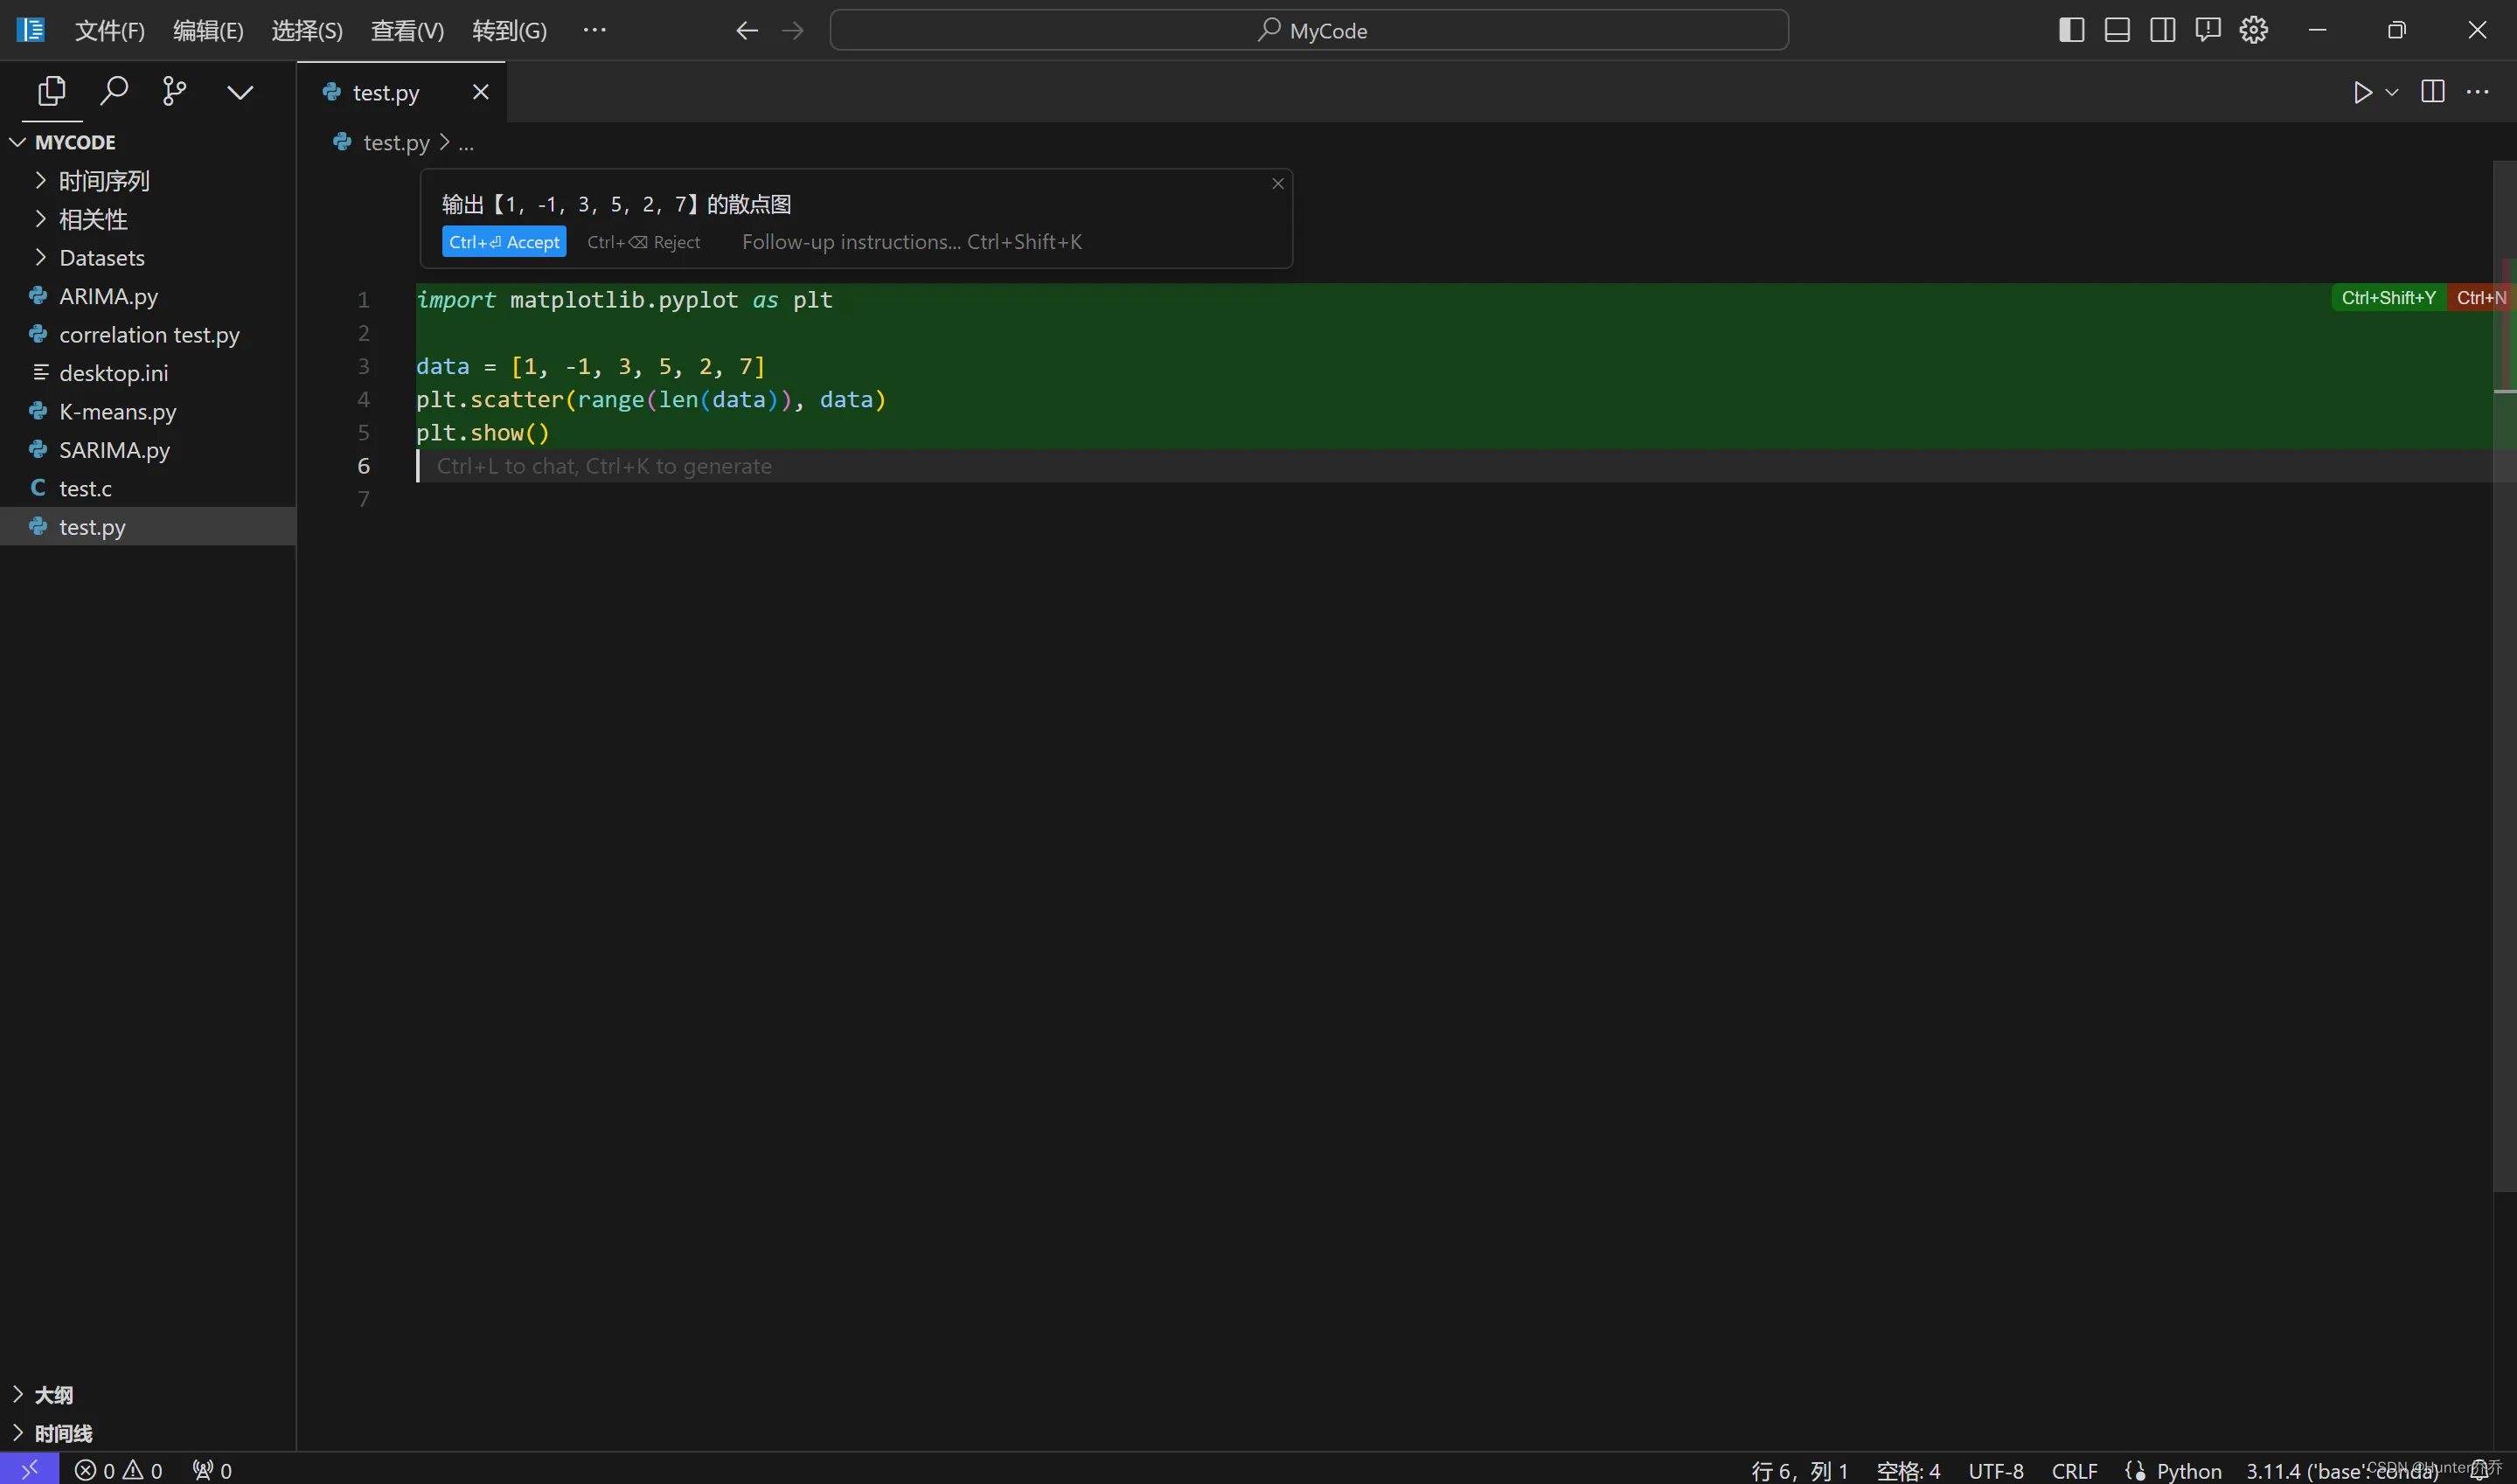Screen dimensions: 2517x1484
Task: Click the errors and warnings status icon
Action: point(118,1470)
